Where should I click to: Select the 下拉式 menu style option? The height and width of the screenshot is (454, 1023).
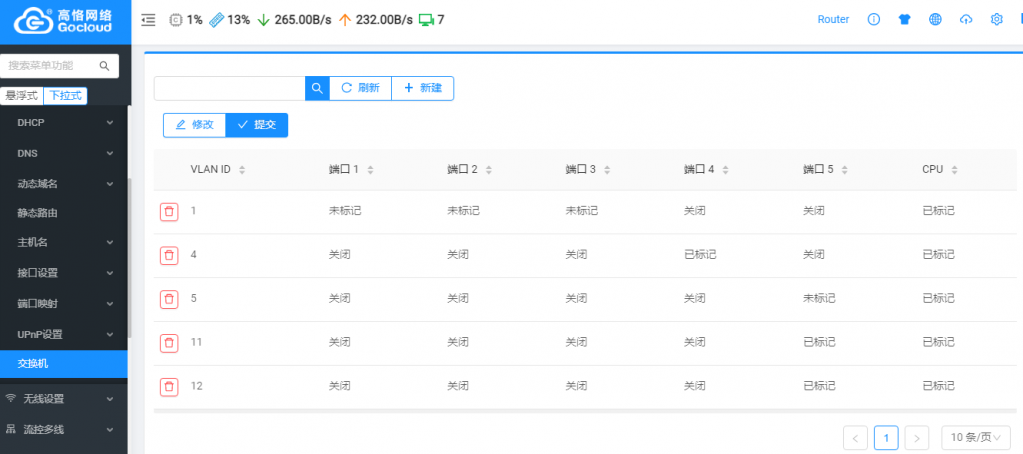[x=66, y=96]
